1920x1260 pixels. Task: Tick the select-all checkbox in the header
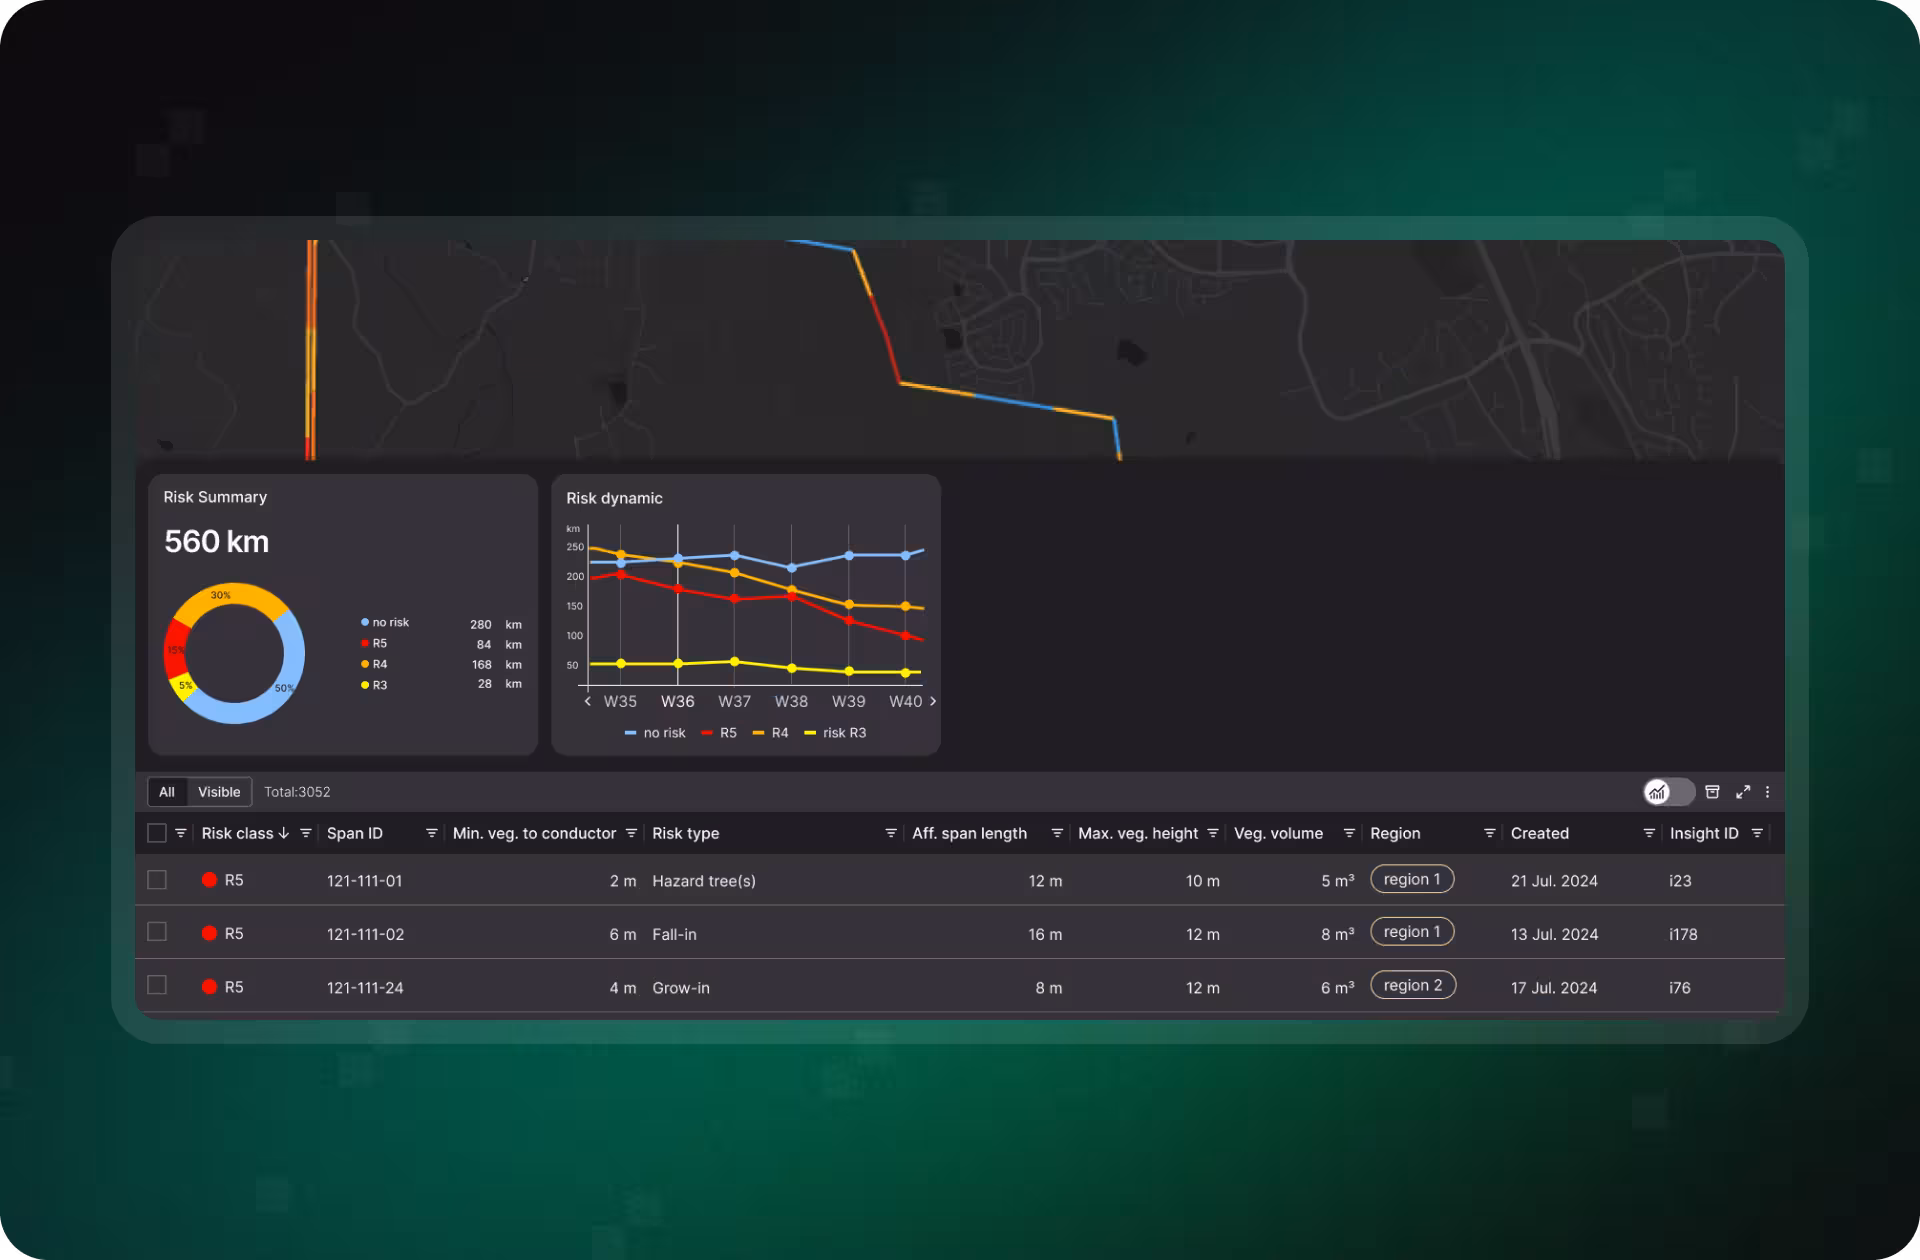tap(157, 833)
